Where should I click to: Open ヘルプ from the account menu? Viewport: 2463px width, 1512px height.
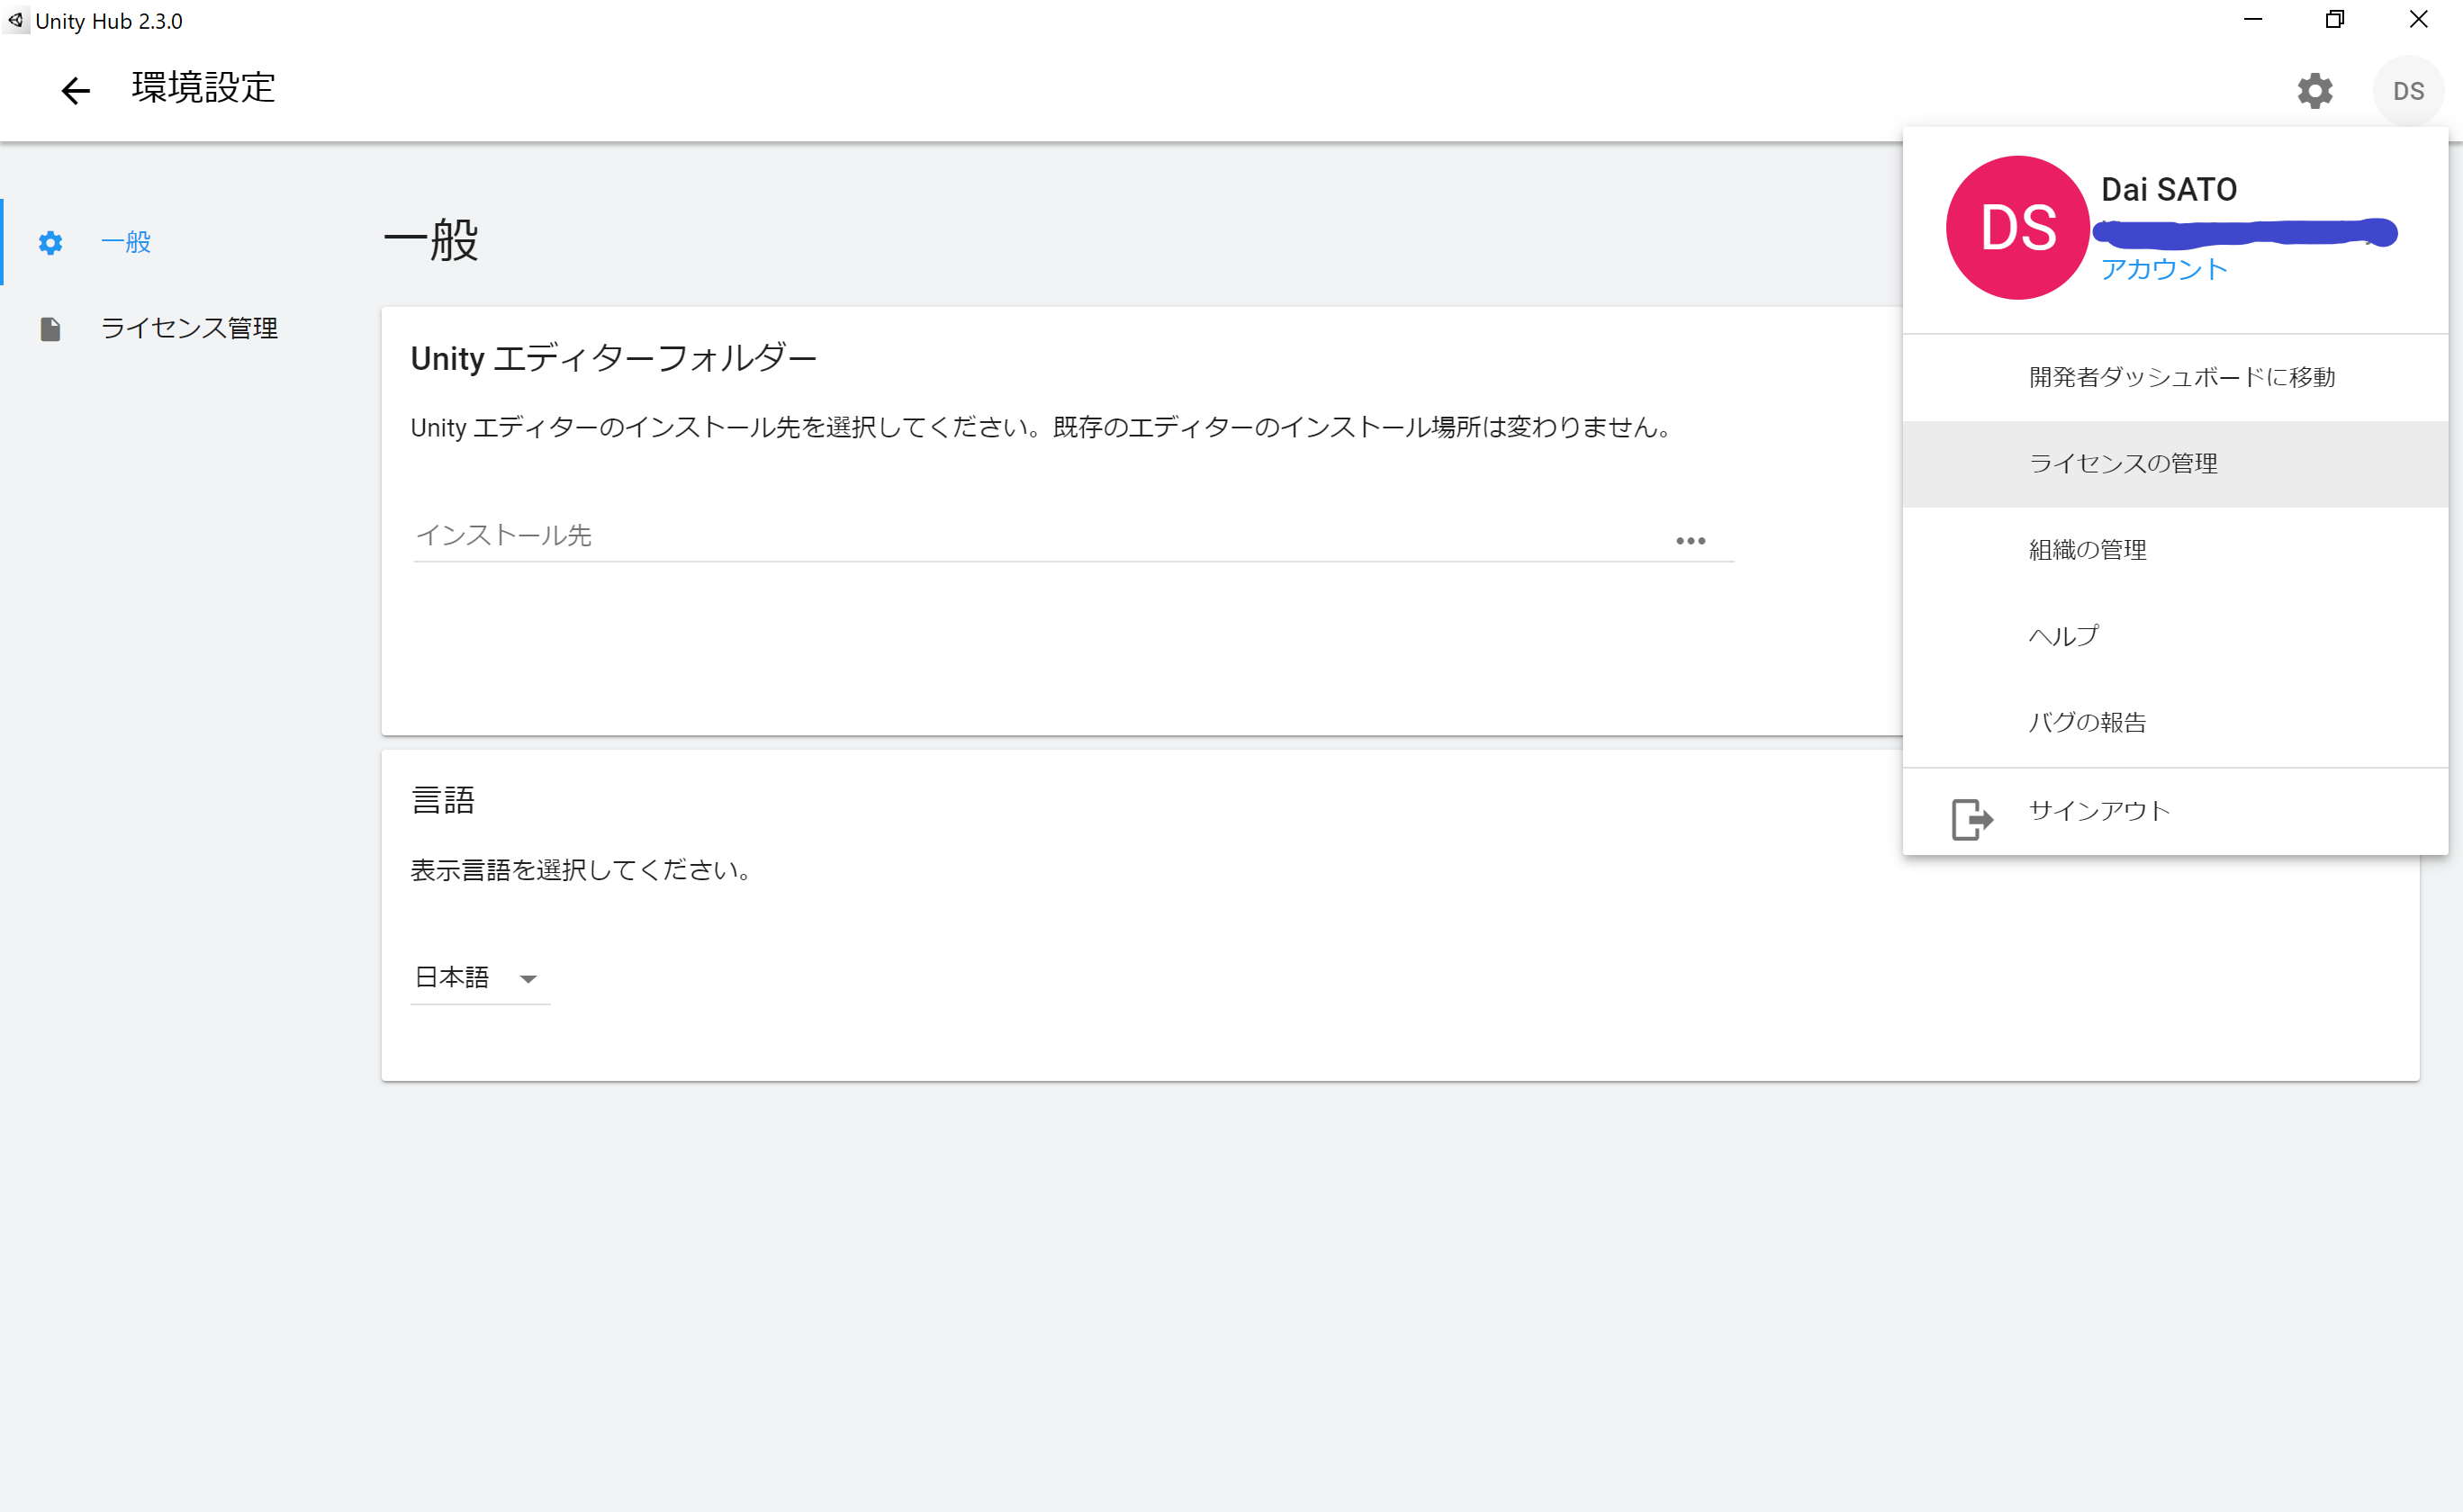2063,636
